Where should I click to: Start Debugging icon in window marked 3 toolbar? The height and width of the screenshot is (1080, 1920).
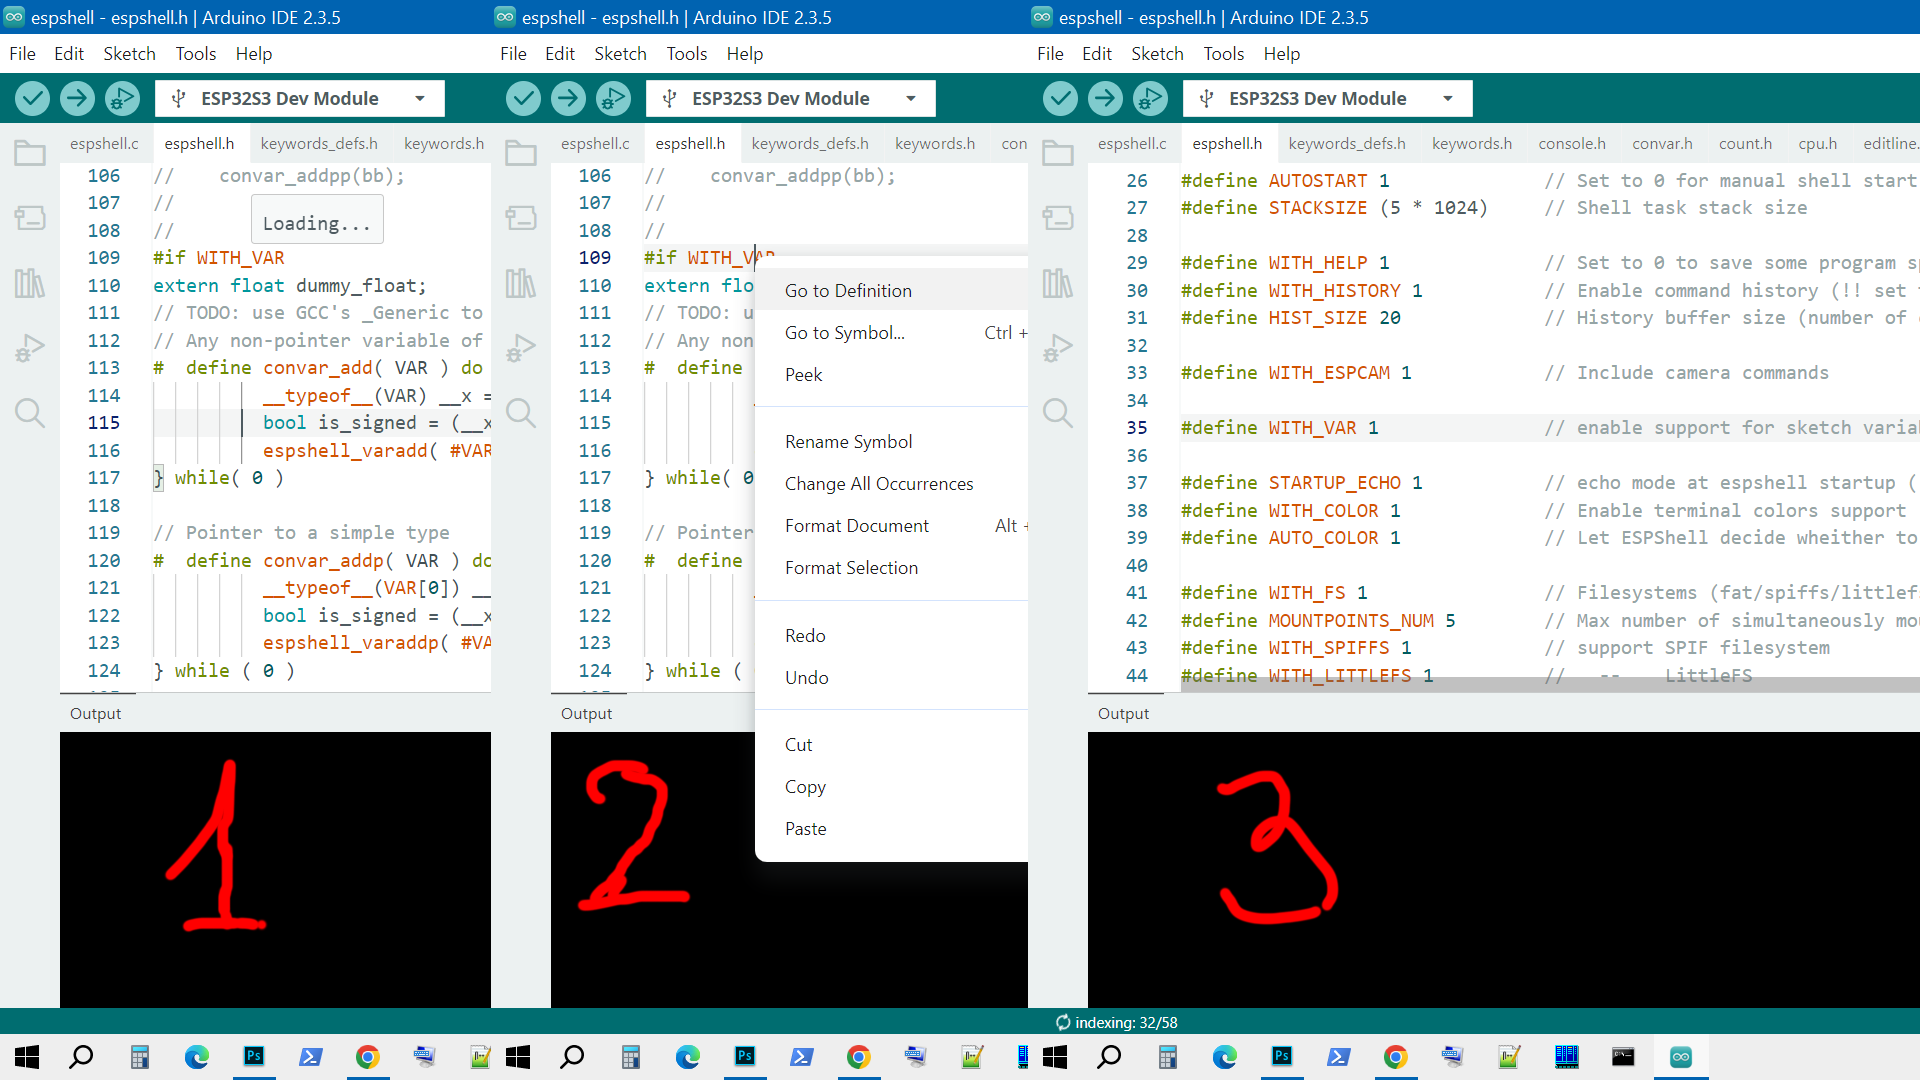pos(1150,98)
